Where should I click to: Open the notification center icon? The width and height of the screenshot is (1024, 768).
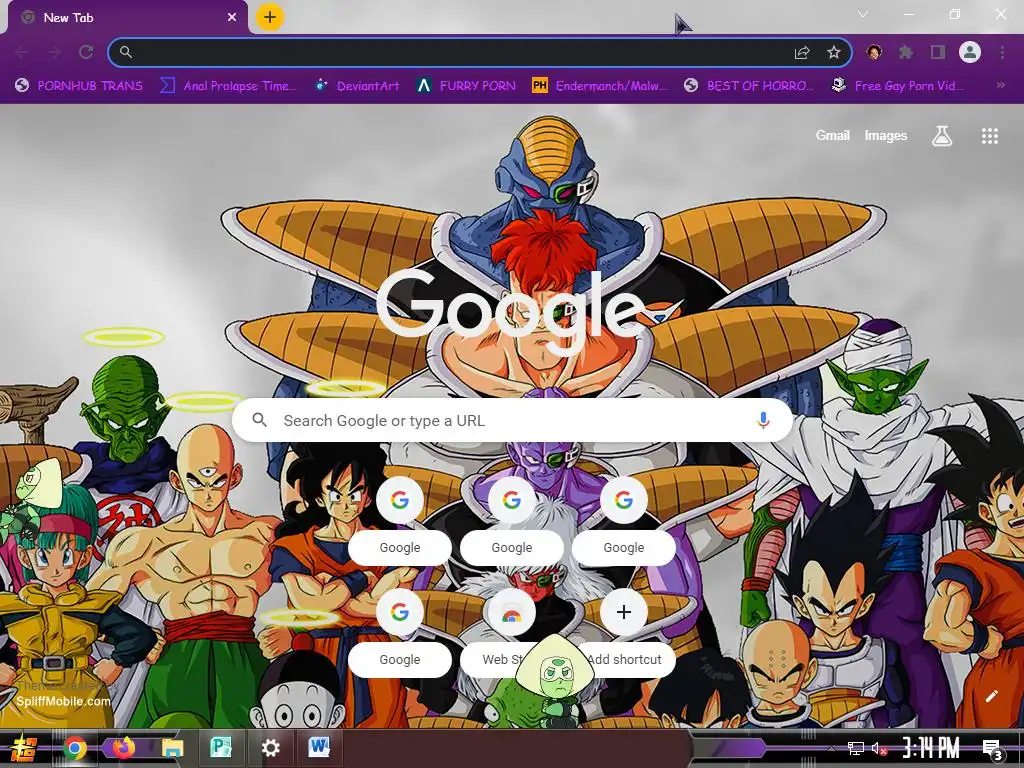pos(992,750)
